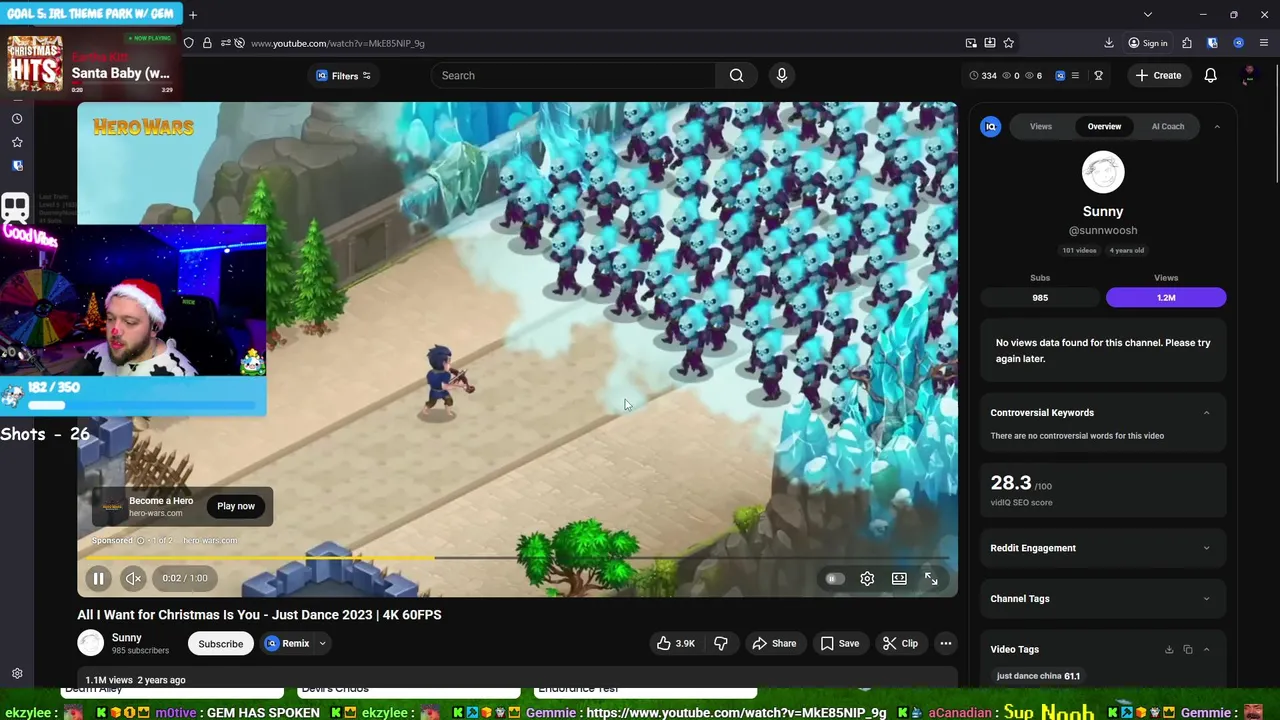Focus the YouTube search field
Image resolution: width=1280 pixels, height=720 pixels.
[573, 75]
